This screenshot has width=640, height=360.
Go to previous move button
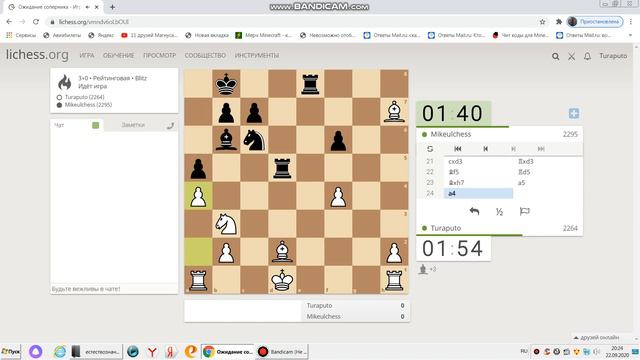coord(485,149)
